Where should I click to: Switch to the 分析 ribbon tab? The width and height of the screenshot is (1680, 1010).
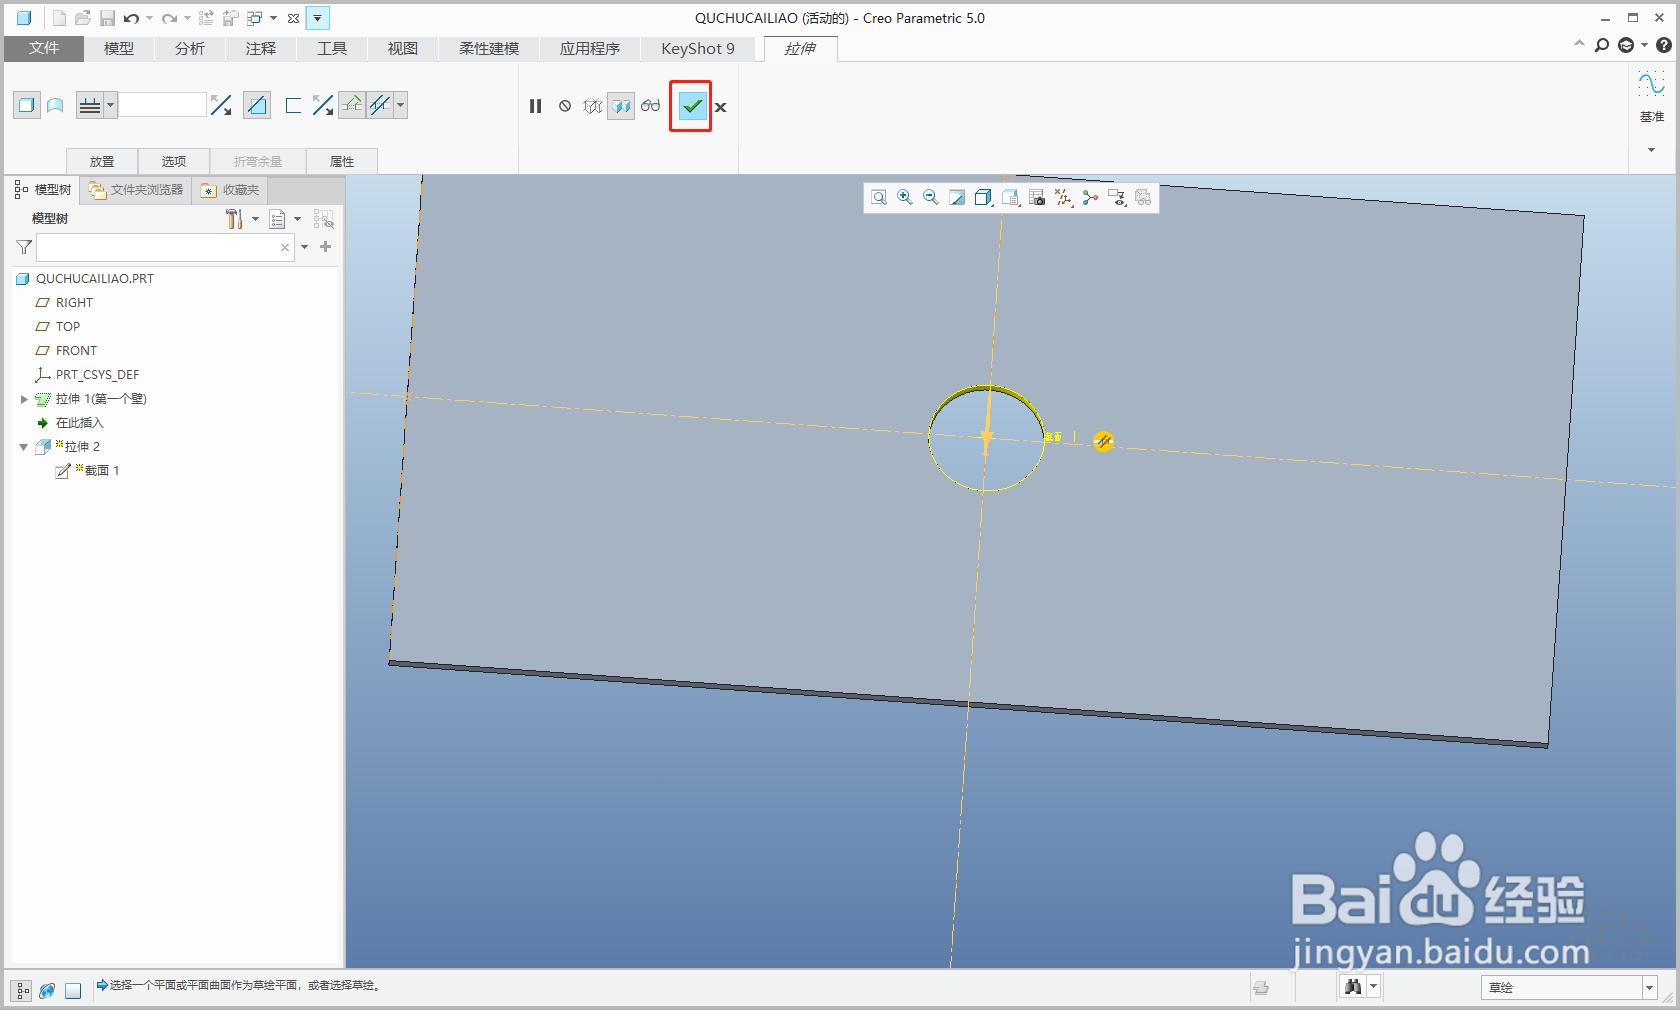pyautogui.click(x=190, y=48)
